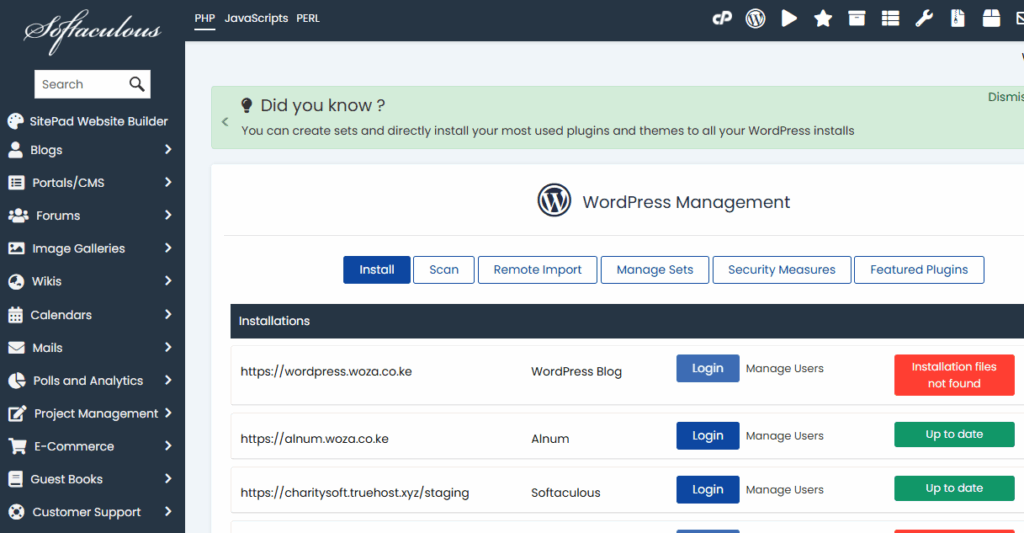Viewport: 1024px width, 533px height.
Task: Open the star ratings icon
Action: pyautogui.click(x=823, y=18)
